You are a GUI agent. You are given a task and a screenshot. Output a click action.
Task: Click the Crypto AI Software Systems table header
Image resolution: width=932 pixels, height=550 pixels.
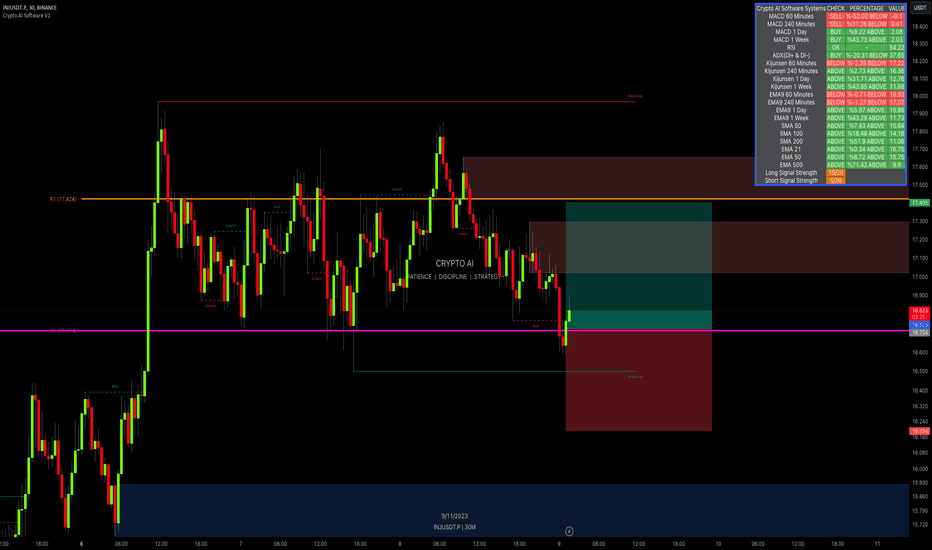(791, 8)
